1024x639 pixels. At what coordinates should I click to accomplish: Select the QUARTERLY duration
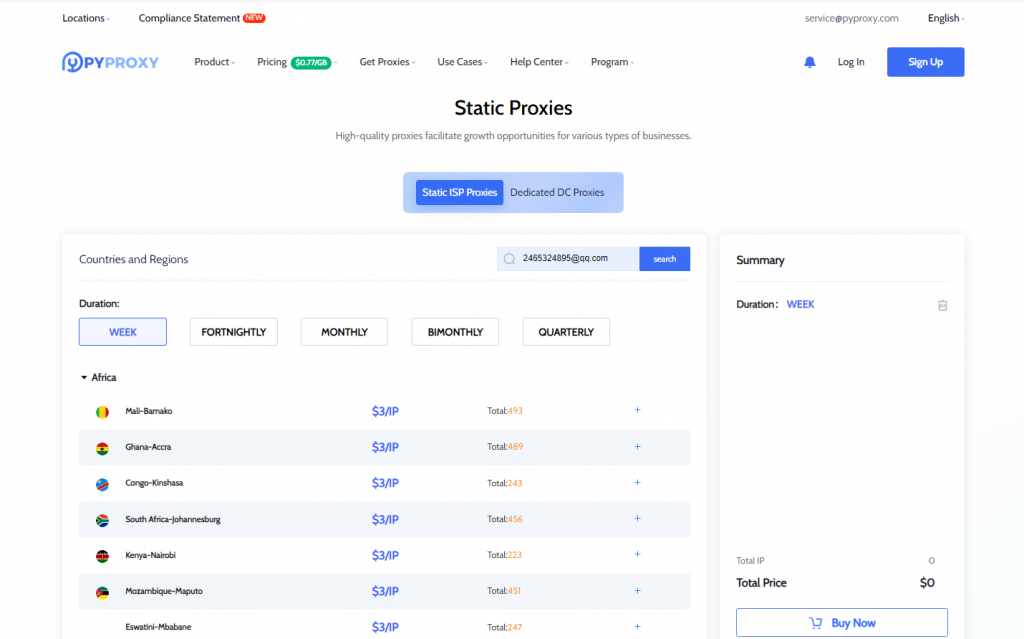[566, 331]
